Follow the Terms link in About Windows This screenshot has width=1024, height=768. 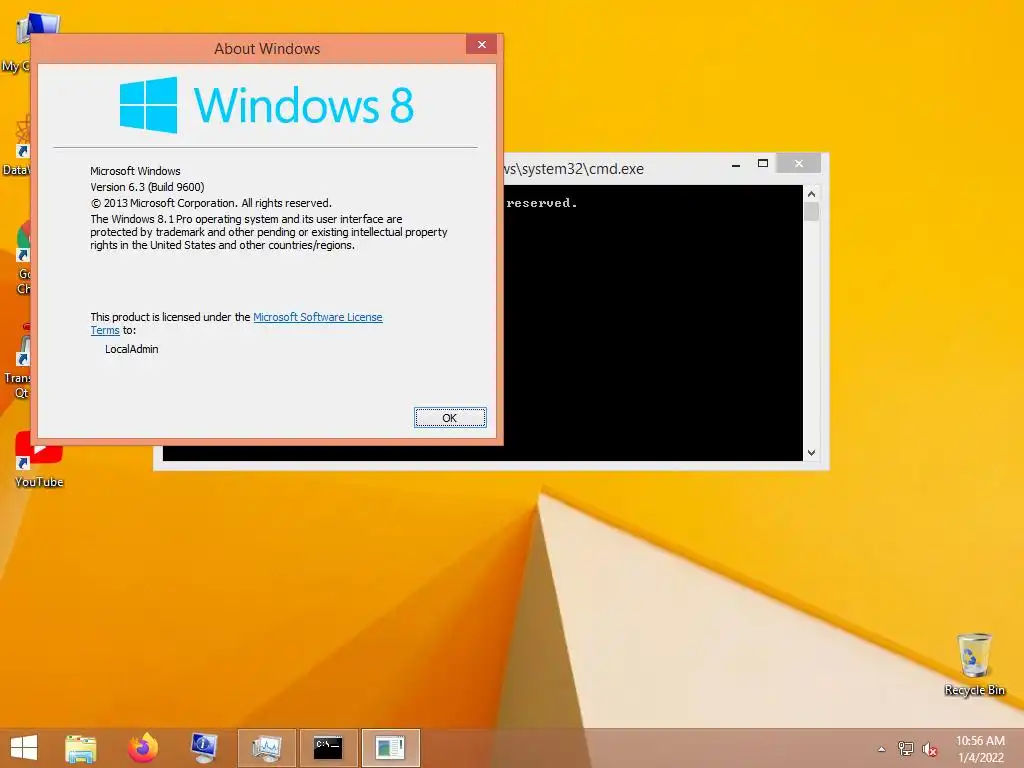click(x=104, y=330)
